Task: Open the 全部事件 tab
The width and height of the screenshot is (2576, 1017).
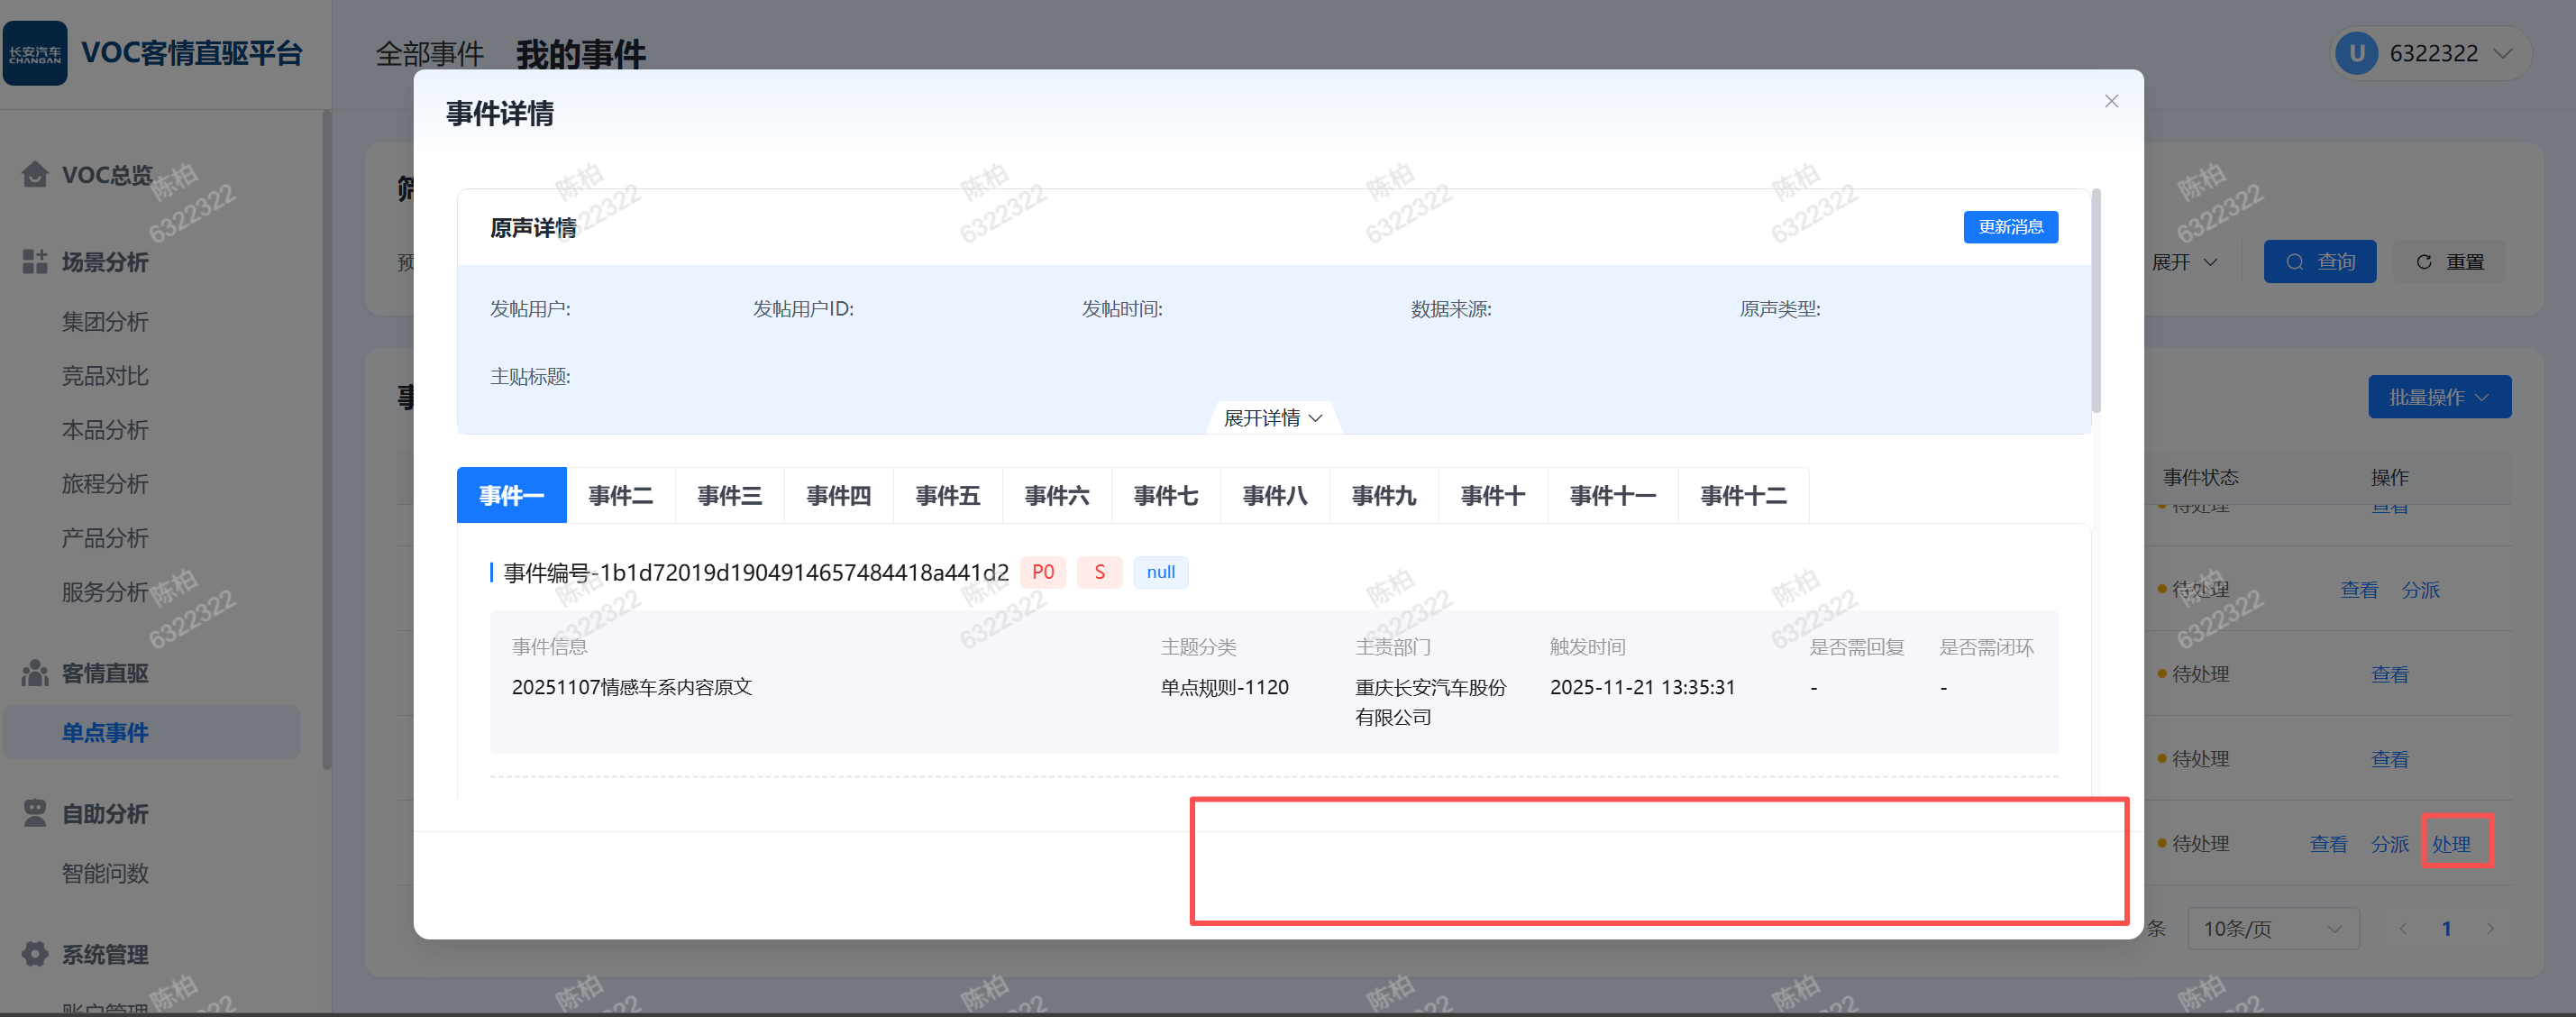Action: pyautogui.click(x=429, y=53)
